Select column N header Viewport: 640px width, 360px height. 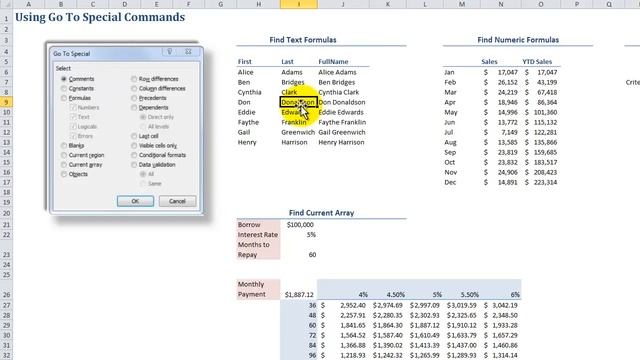click(x=501, y=4)
